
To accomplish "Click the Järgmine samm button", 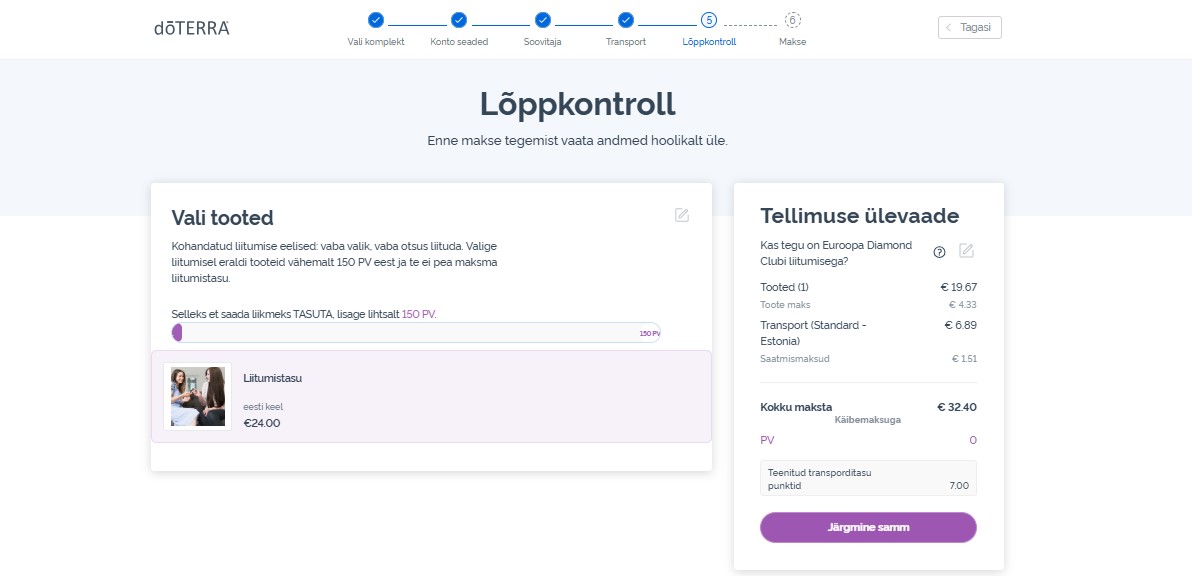I will [x=868, y=527].
